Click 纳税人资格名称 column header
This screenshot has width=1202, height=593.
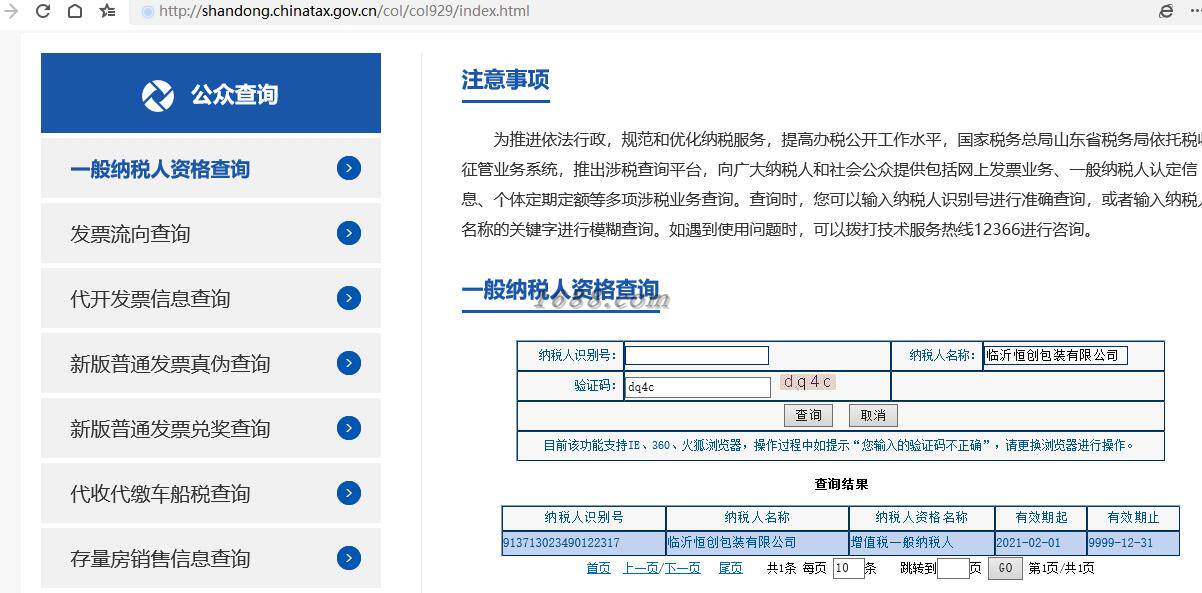pos(922,517)
